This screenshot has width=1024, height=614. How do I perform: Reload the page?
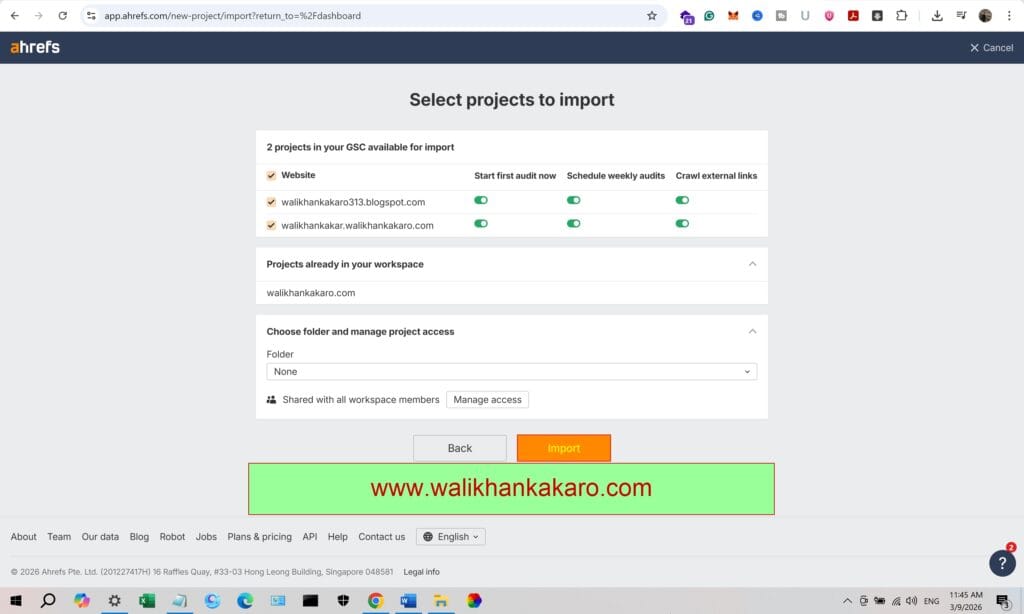[x=63, y=16]
